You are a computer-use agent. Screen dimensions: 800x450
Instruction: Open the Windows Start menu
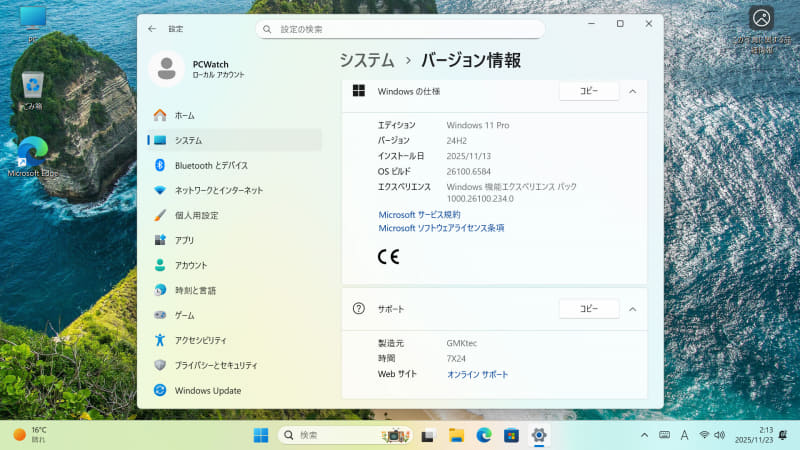pos(261,435)
